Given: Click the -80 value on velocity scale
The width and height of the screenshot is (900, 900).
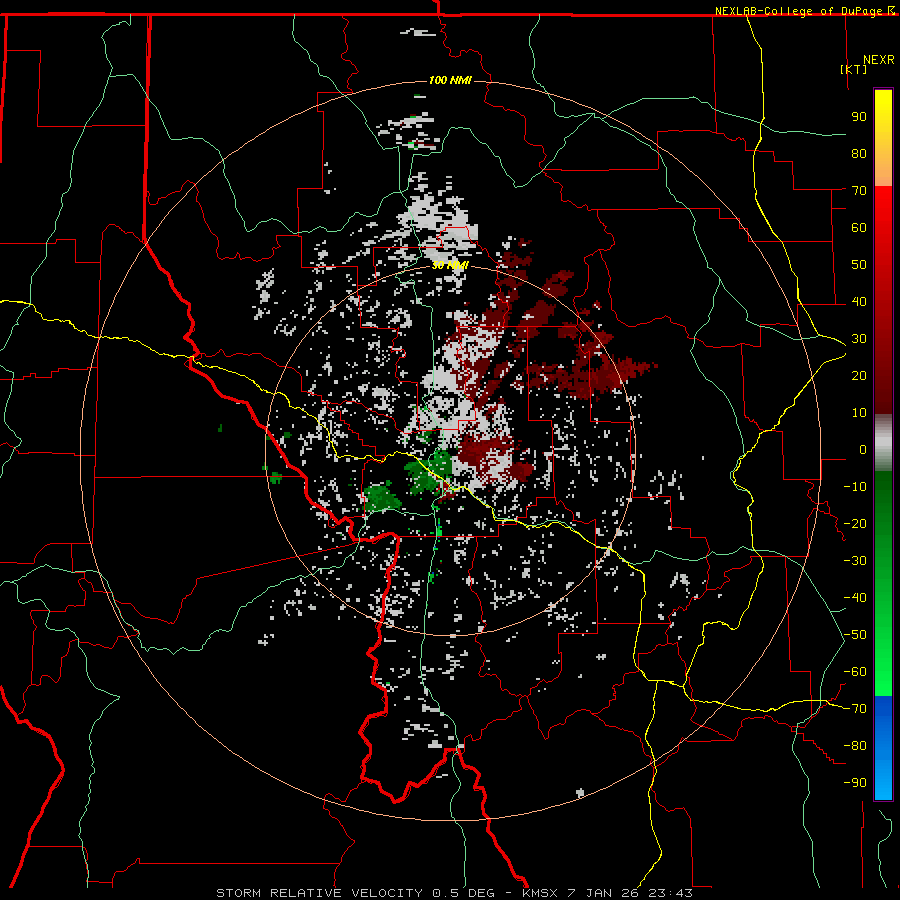Looking at the screenshot, I should coord(855,746).
